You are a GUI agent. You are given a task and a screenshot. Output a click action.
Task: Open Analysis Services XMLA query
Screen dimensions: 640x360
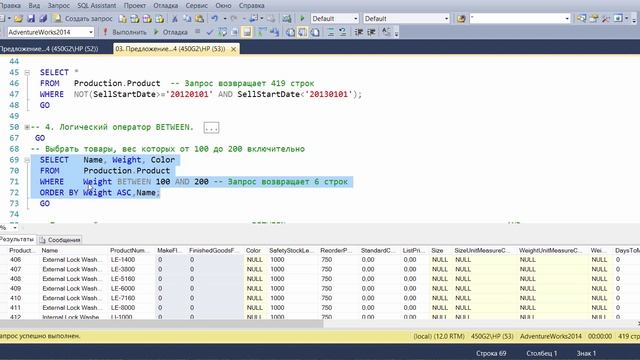point(160,19)
